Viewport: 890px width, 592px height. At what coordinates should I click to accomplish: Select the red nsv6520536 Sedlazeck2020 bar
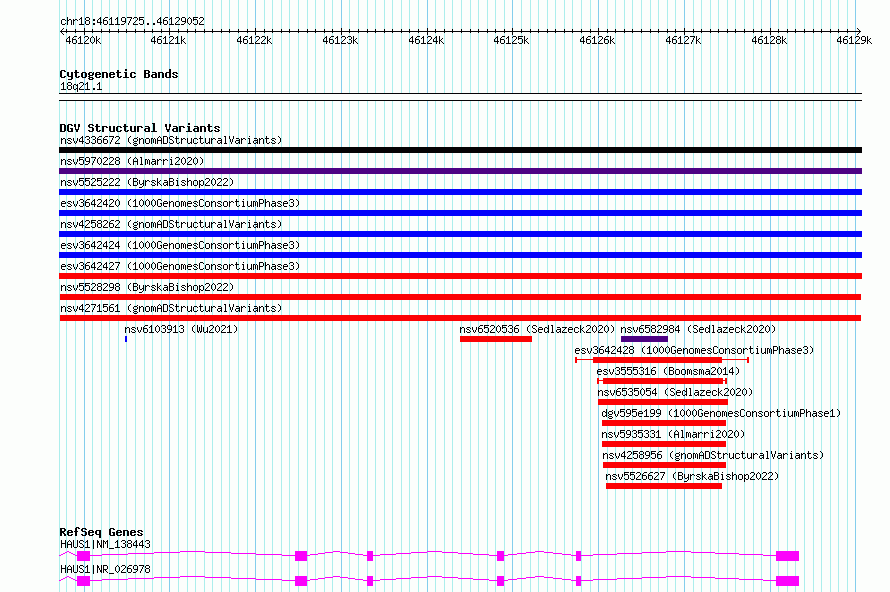(496, 339)
